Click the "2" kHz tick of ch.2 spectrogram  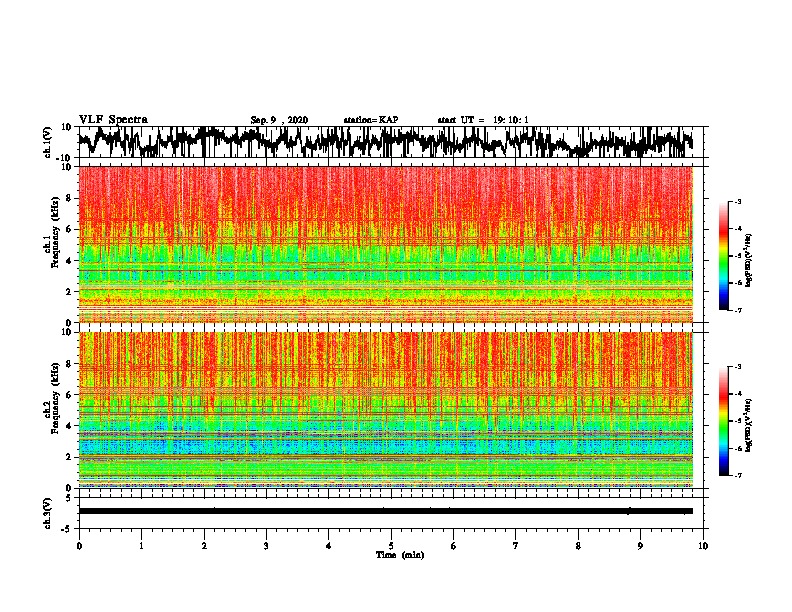click(x=70, y=457)
